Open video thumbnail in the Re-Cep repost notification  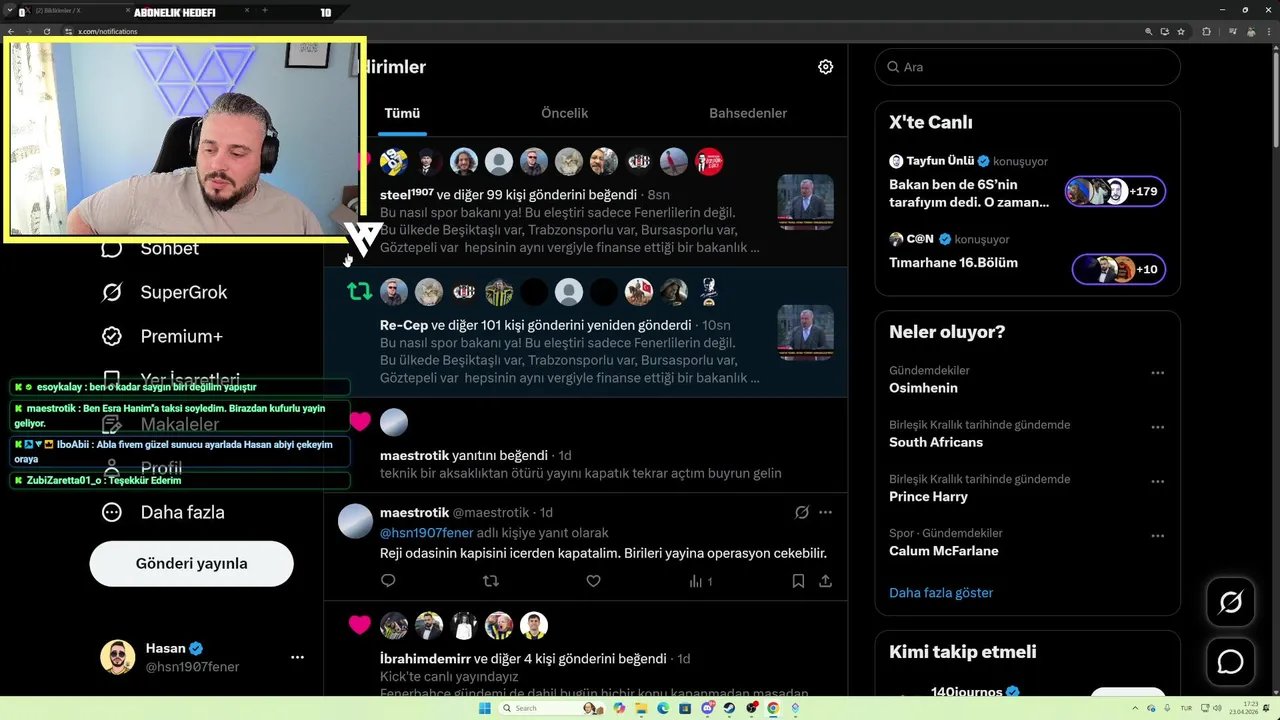805,333
